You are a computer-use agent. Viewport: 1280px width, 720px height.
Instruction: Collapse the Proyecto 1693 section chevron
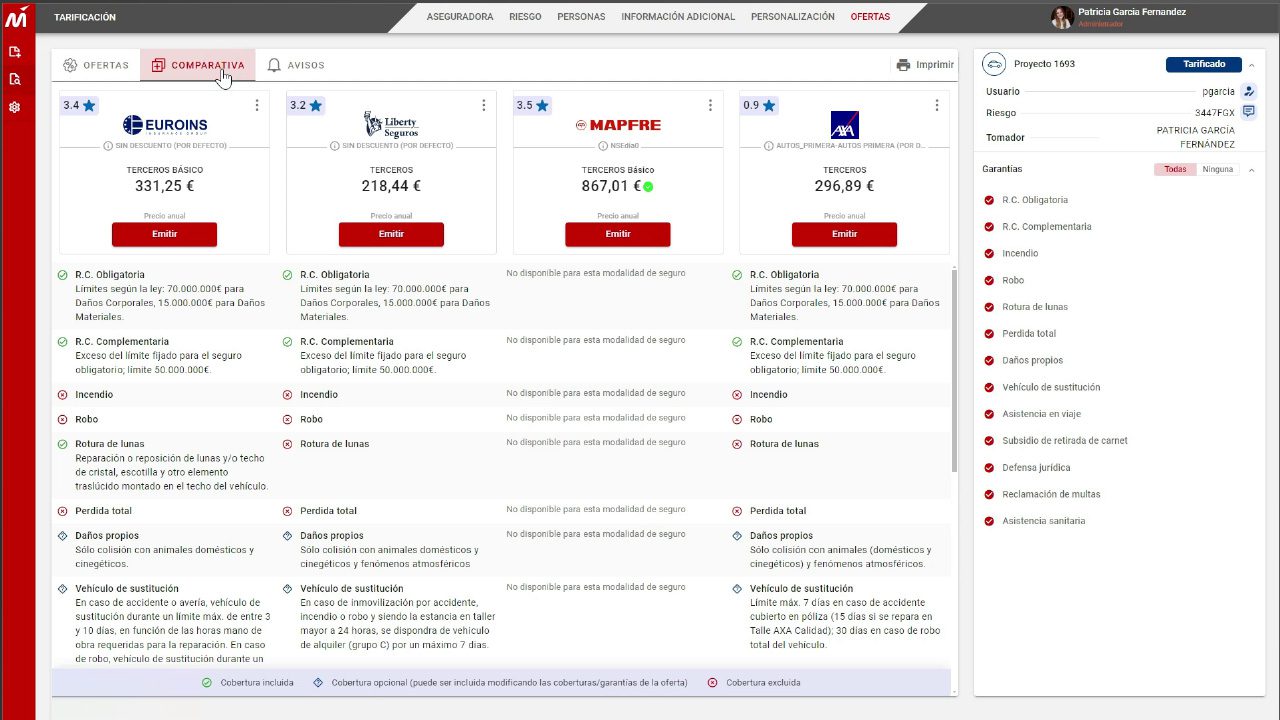click(1251, 65)
